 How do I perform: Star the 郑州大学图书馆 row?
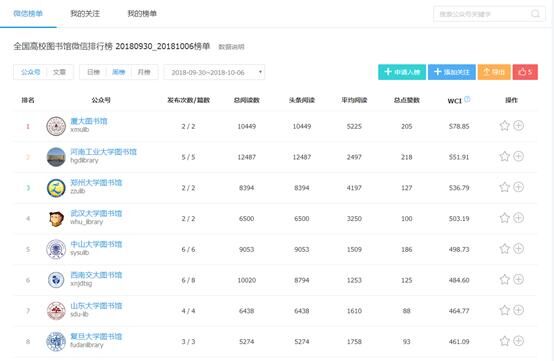click(x=505, y=187)
